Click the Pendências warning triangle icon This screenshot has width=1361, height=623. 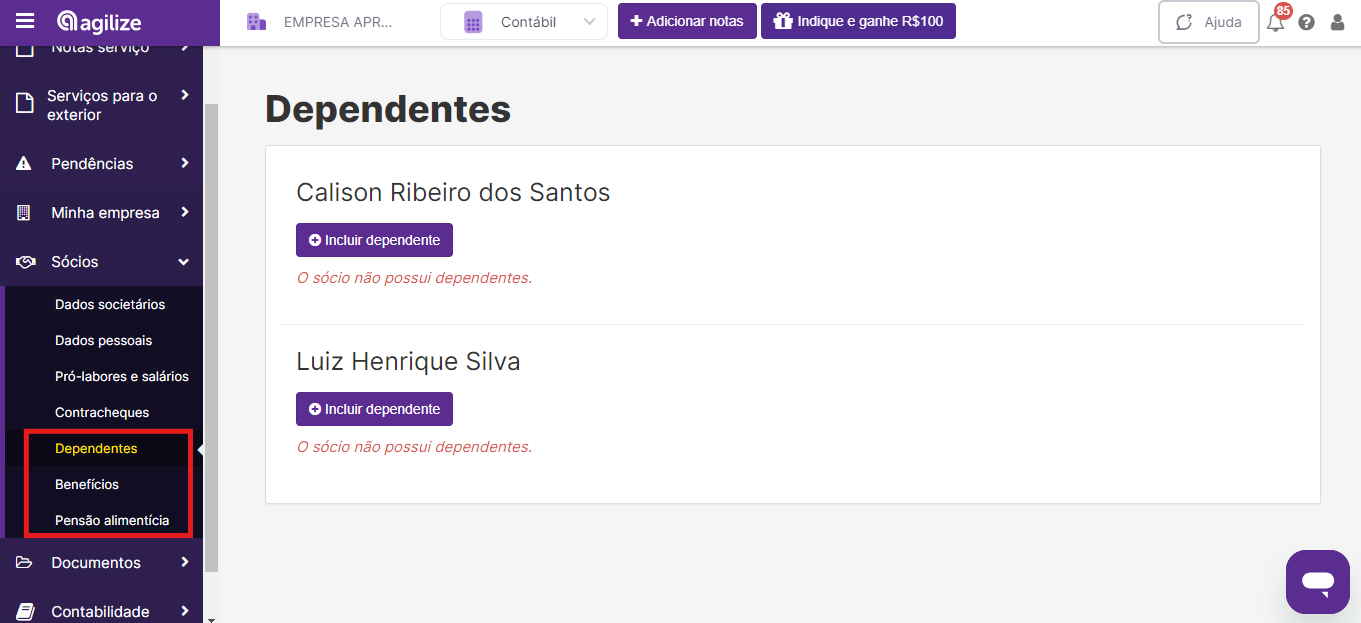coord(25,163)
